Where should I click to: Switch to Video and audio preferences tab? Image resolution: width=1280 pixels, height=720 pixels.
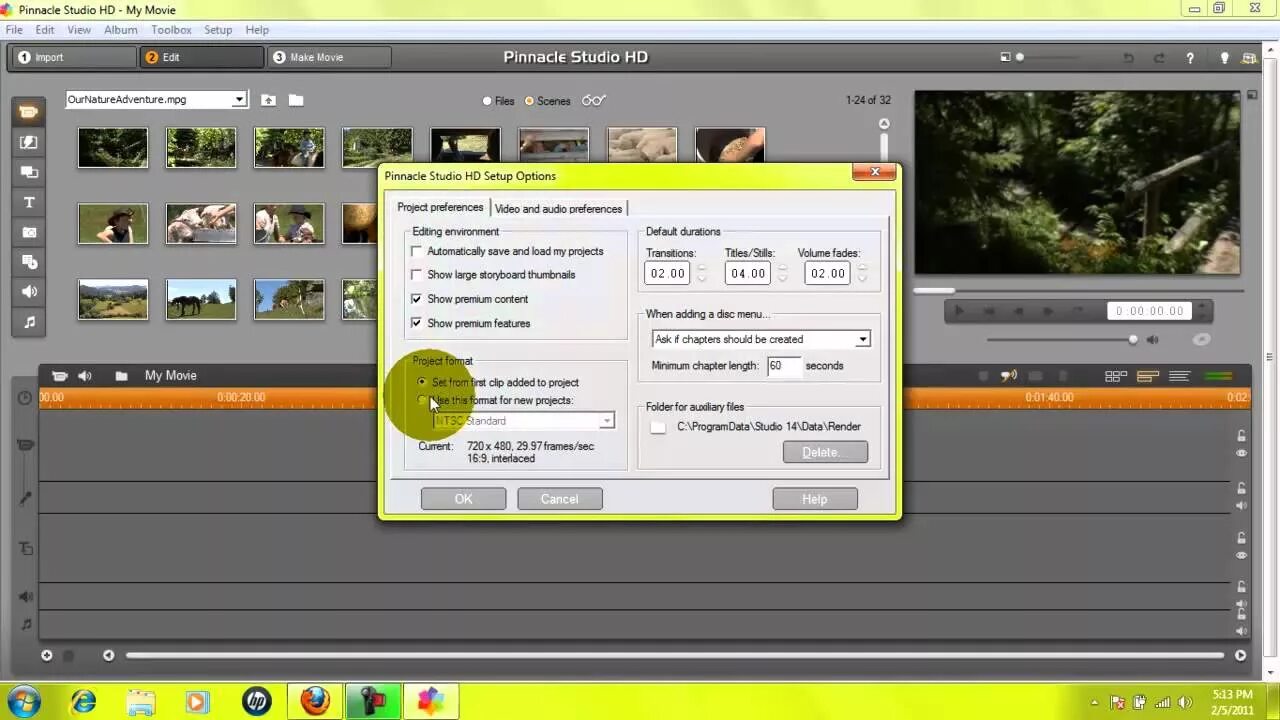(558, 209)
